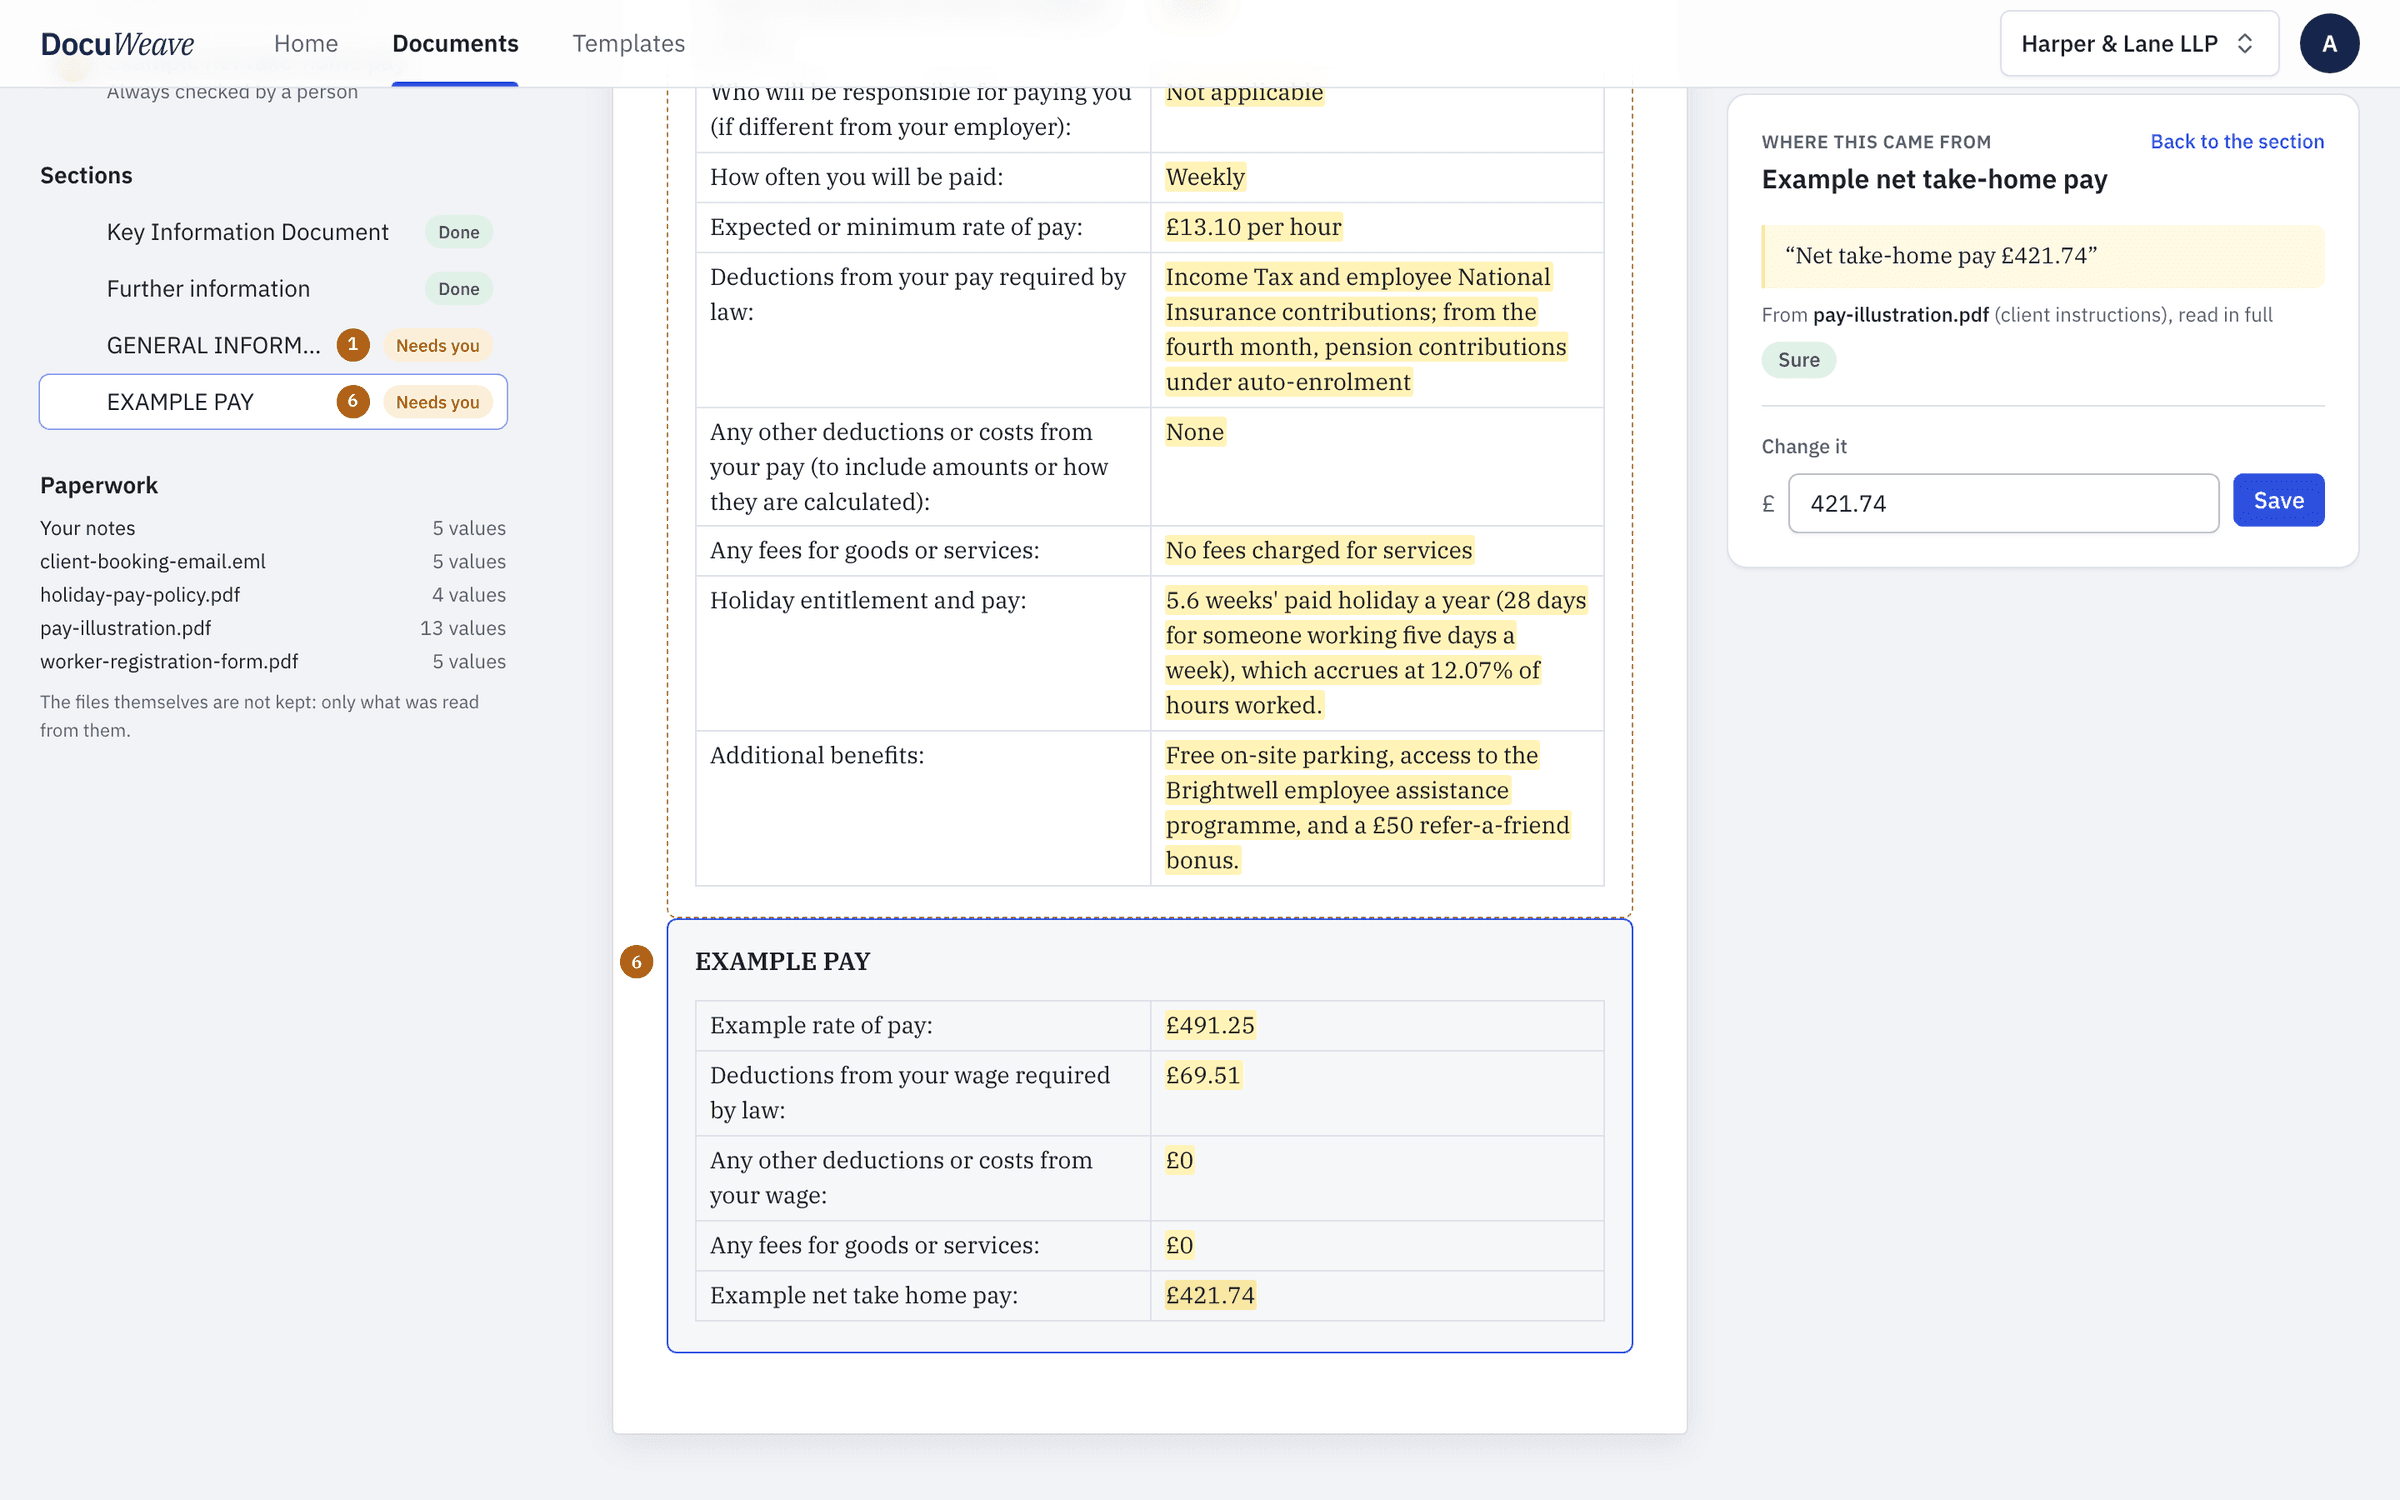Select the Further information section
Viewport: 2400px width, 1500px height.
(273, 289)
